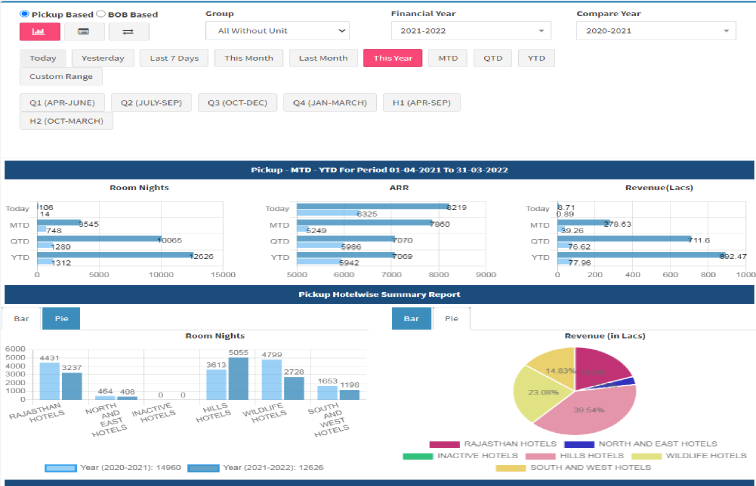
Task: Select the bar chart view icon
Action: click(39, 31)
